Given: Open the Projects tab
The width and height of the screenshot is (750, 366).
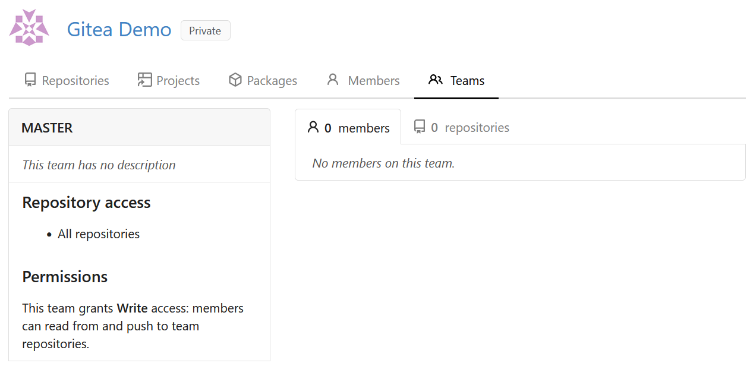Looking at the screenshot, I should [x=168, y=80].
